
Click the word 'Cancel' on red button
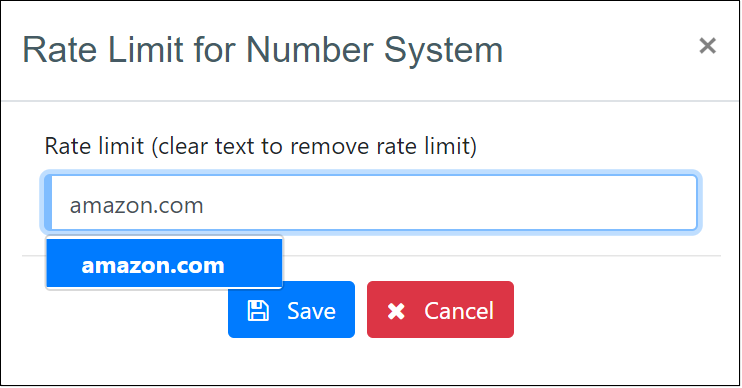tap(459, 311)
